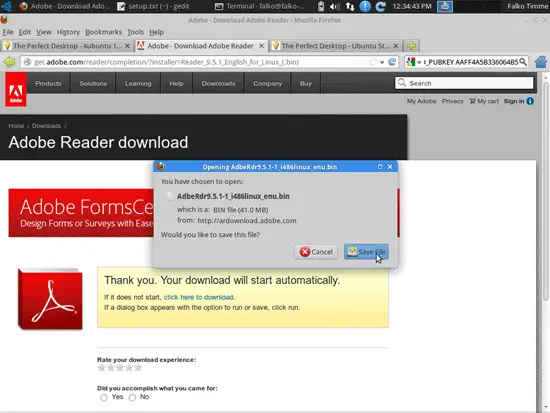Close the Adobe Reader tab

click(261, 46)
